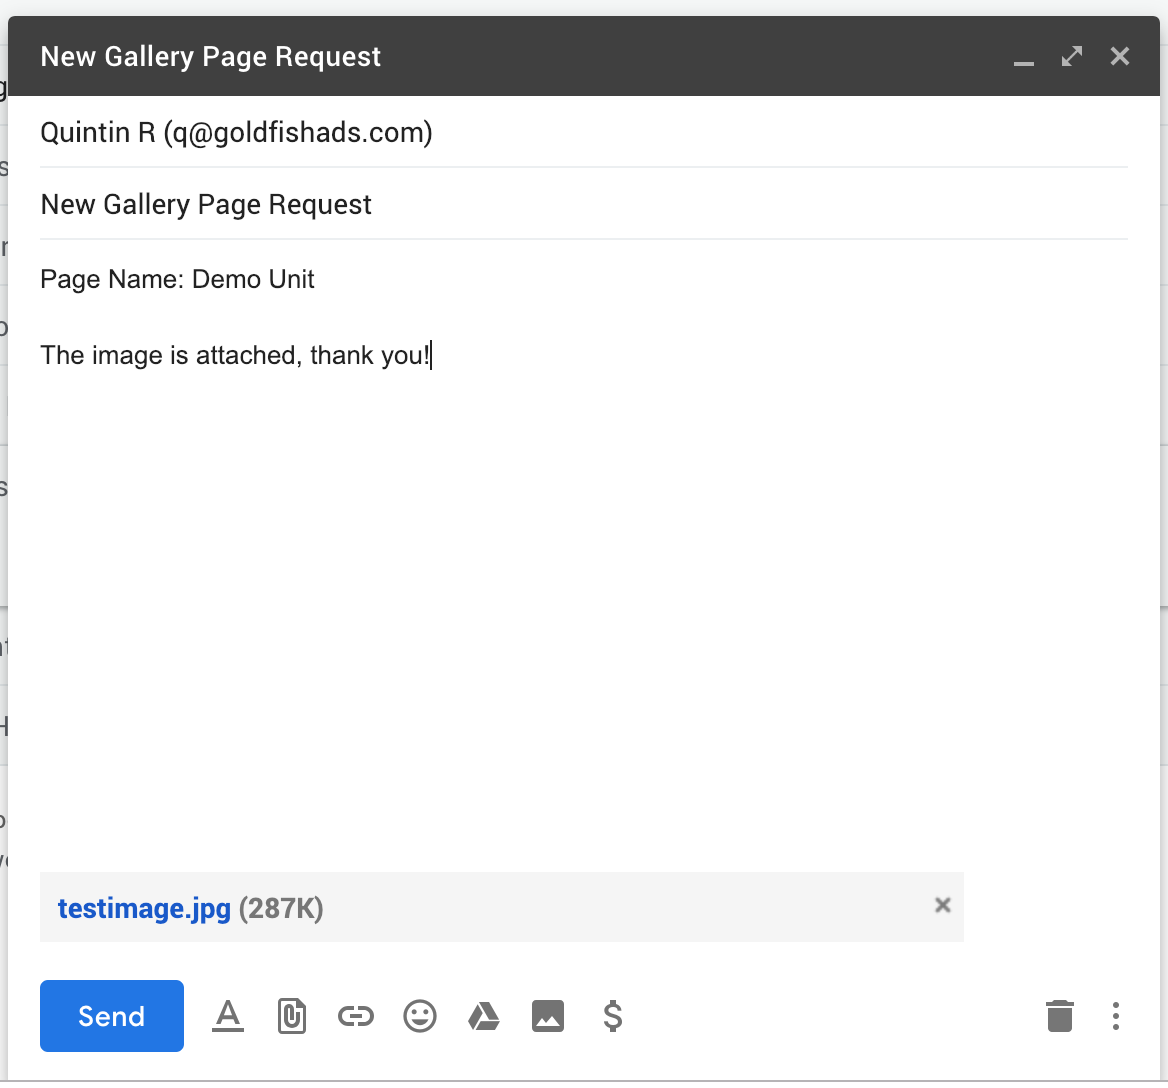Click the attachment filename bar
Viewport: 1168px width, 1088px height.
(500, 907)
